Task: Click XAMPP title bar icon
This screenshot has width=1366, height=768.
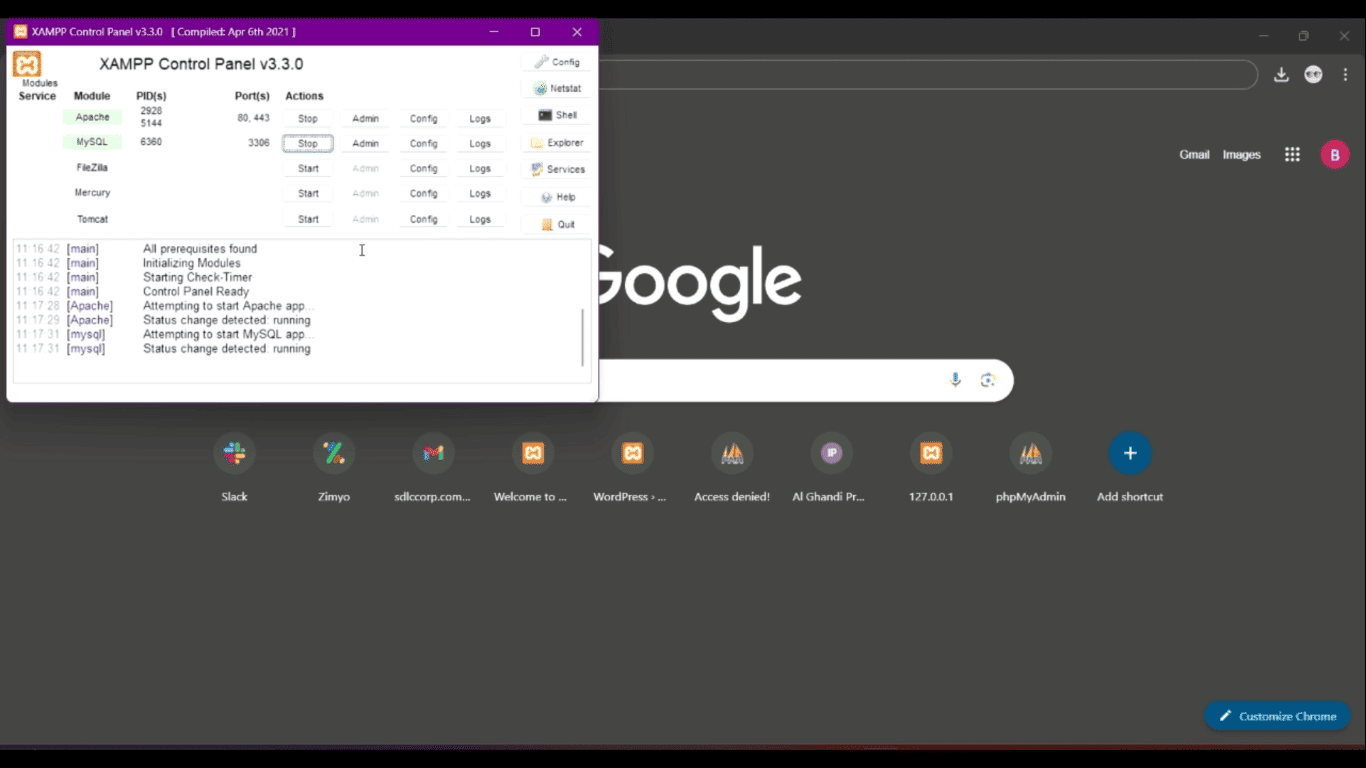Action: point(20,32)
